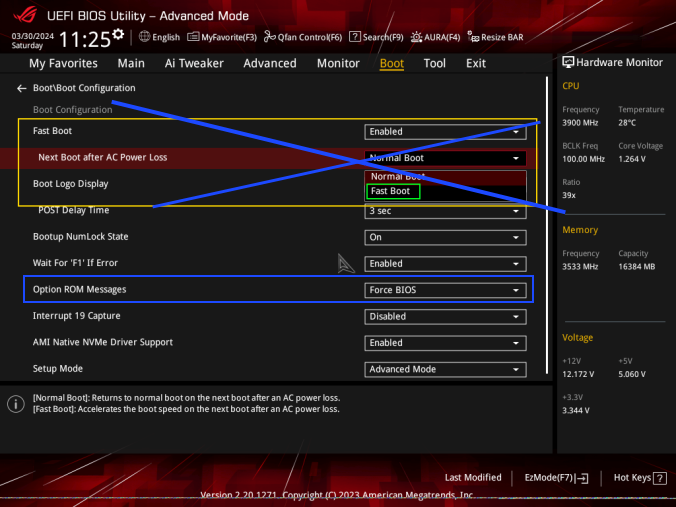Select Wait For 'F1' If Error label

[75, 263]
